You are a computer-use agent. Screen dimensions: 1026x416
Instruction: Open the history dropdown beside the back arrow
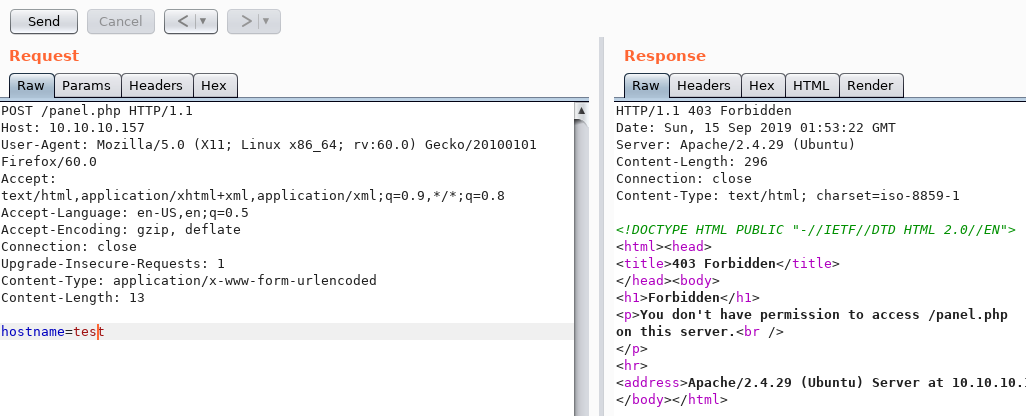[x=204, y=21]
